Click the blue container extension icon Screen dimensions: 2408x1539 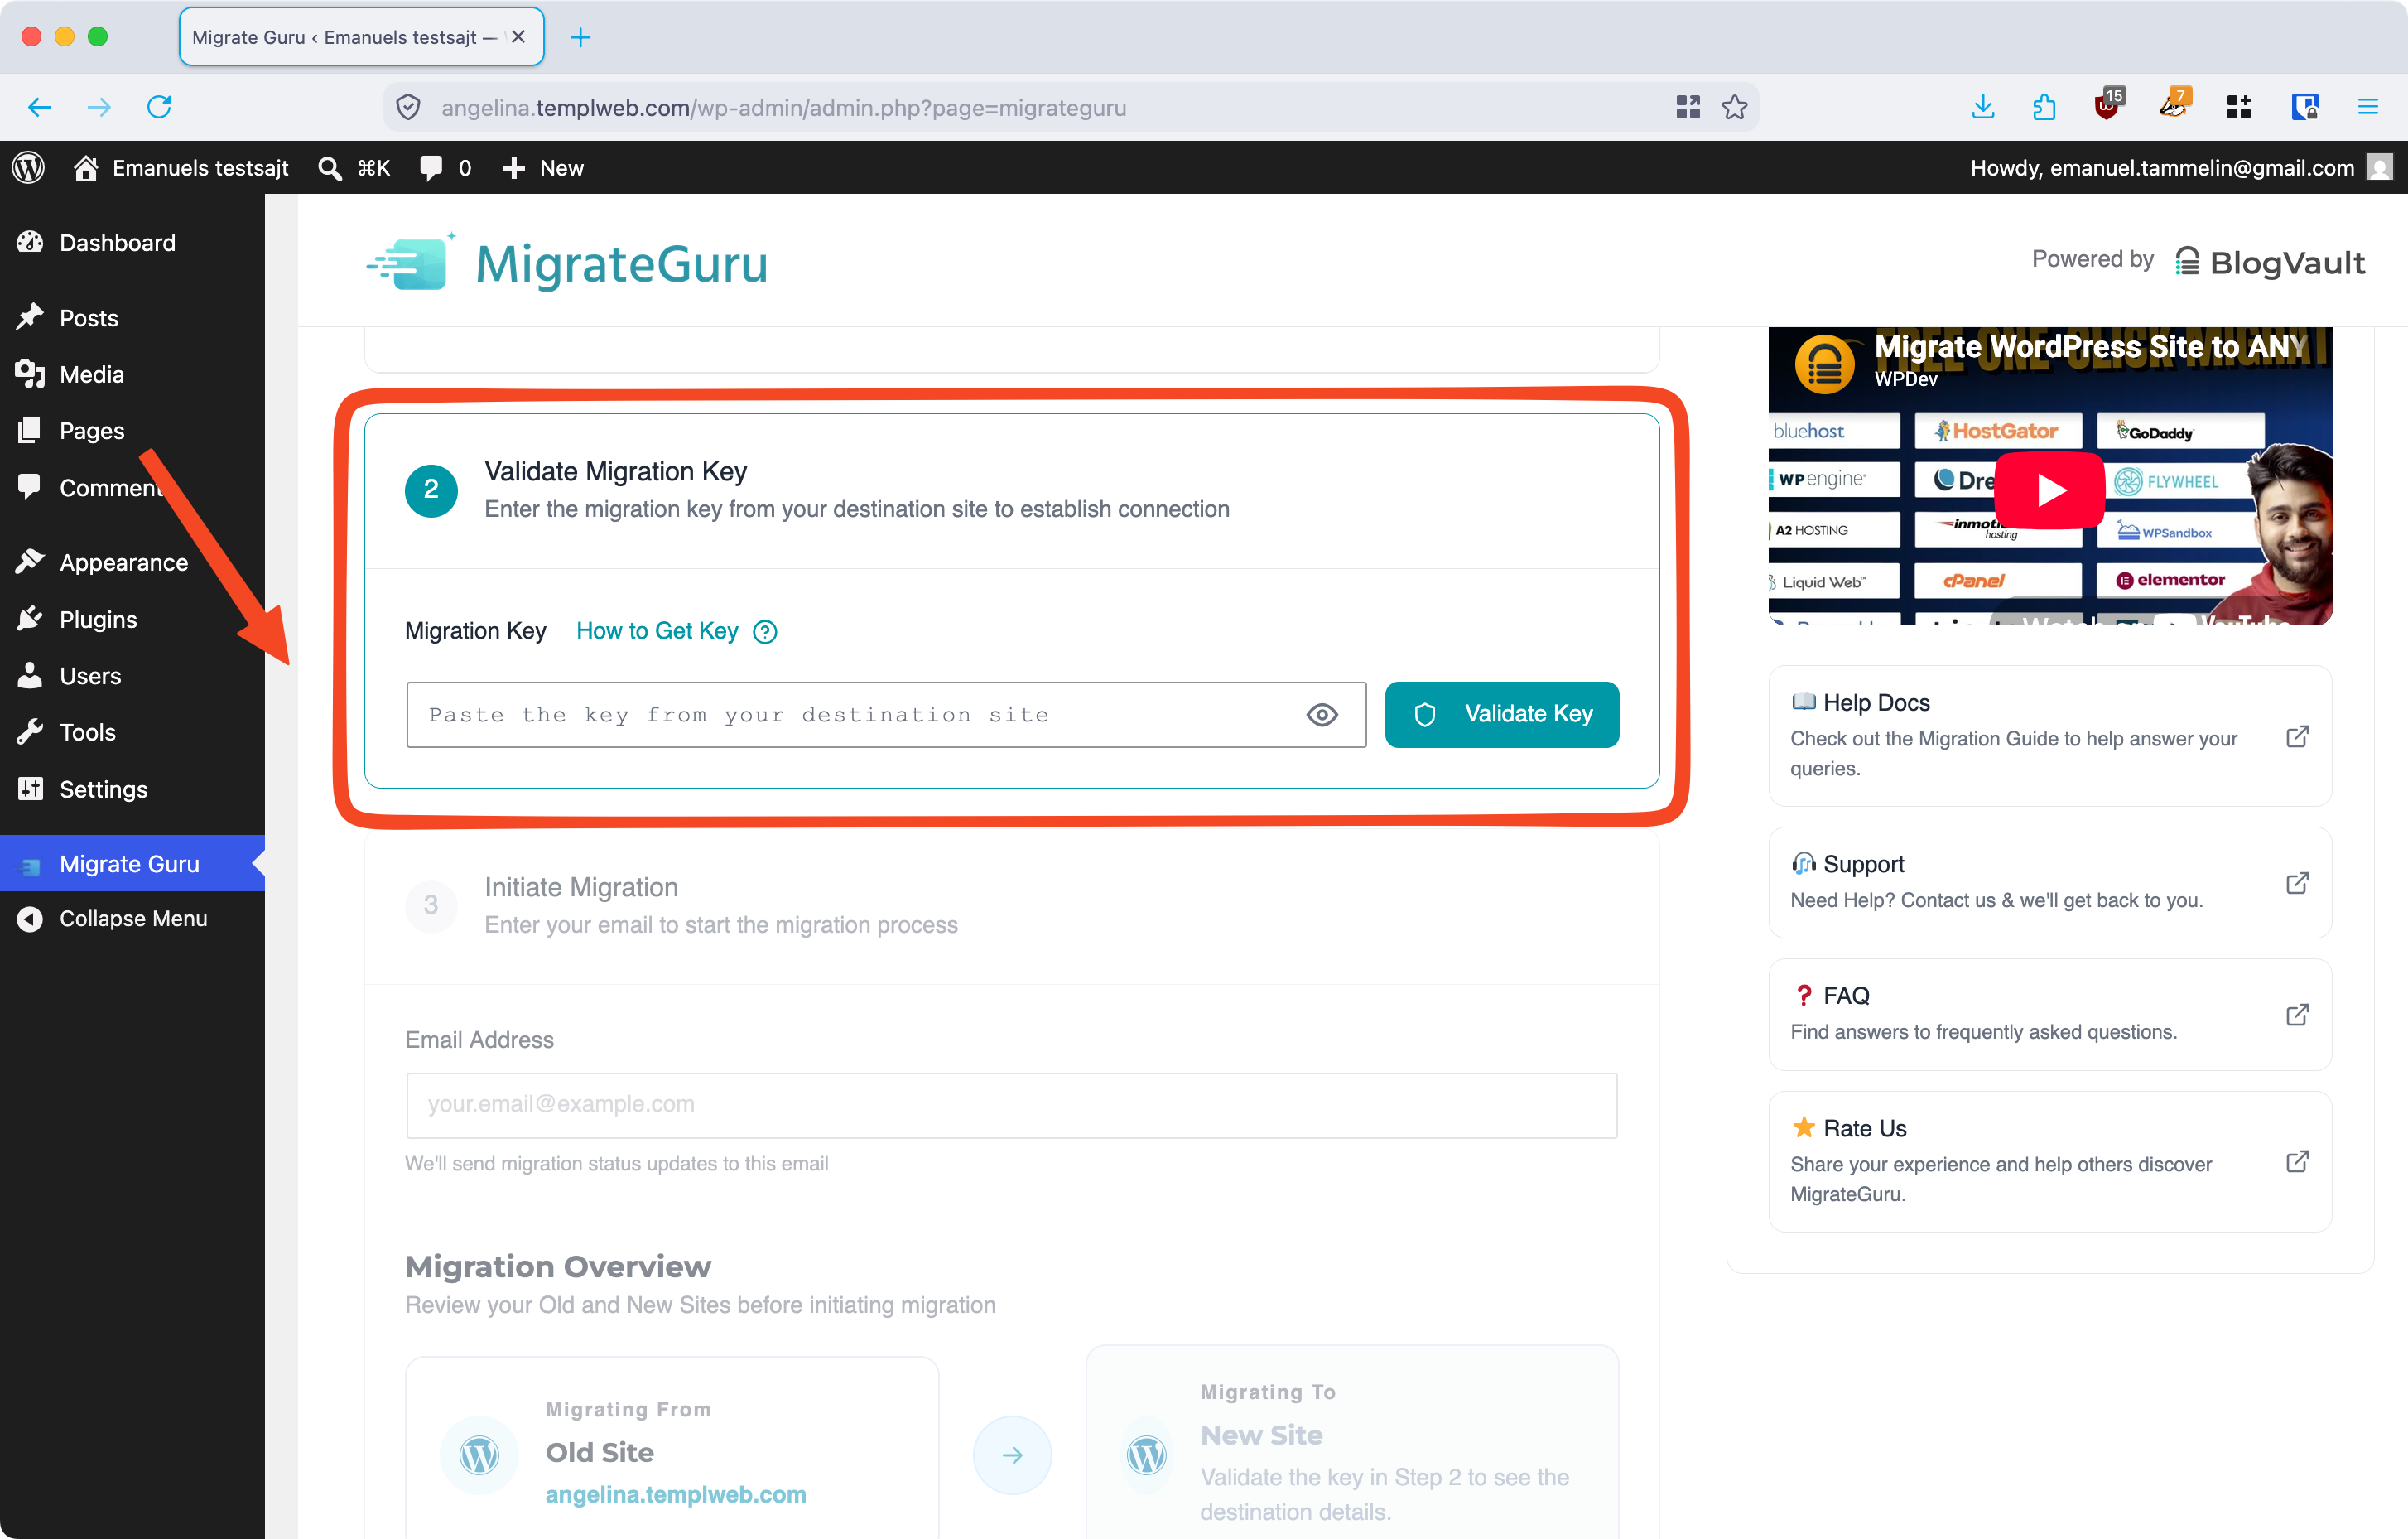pyautogui.click(x=2305, y=107)
